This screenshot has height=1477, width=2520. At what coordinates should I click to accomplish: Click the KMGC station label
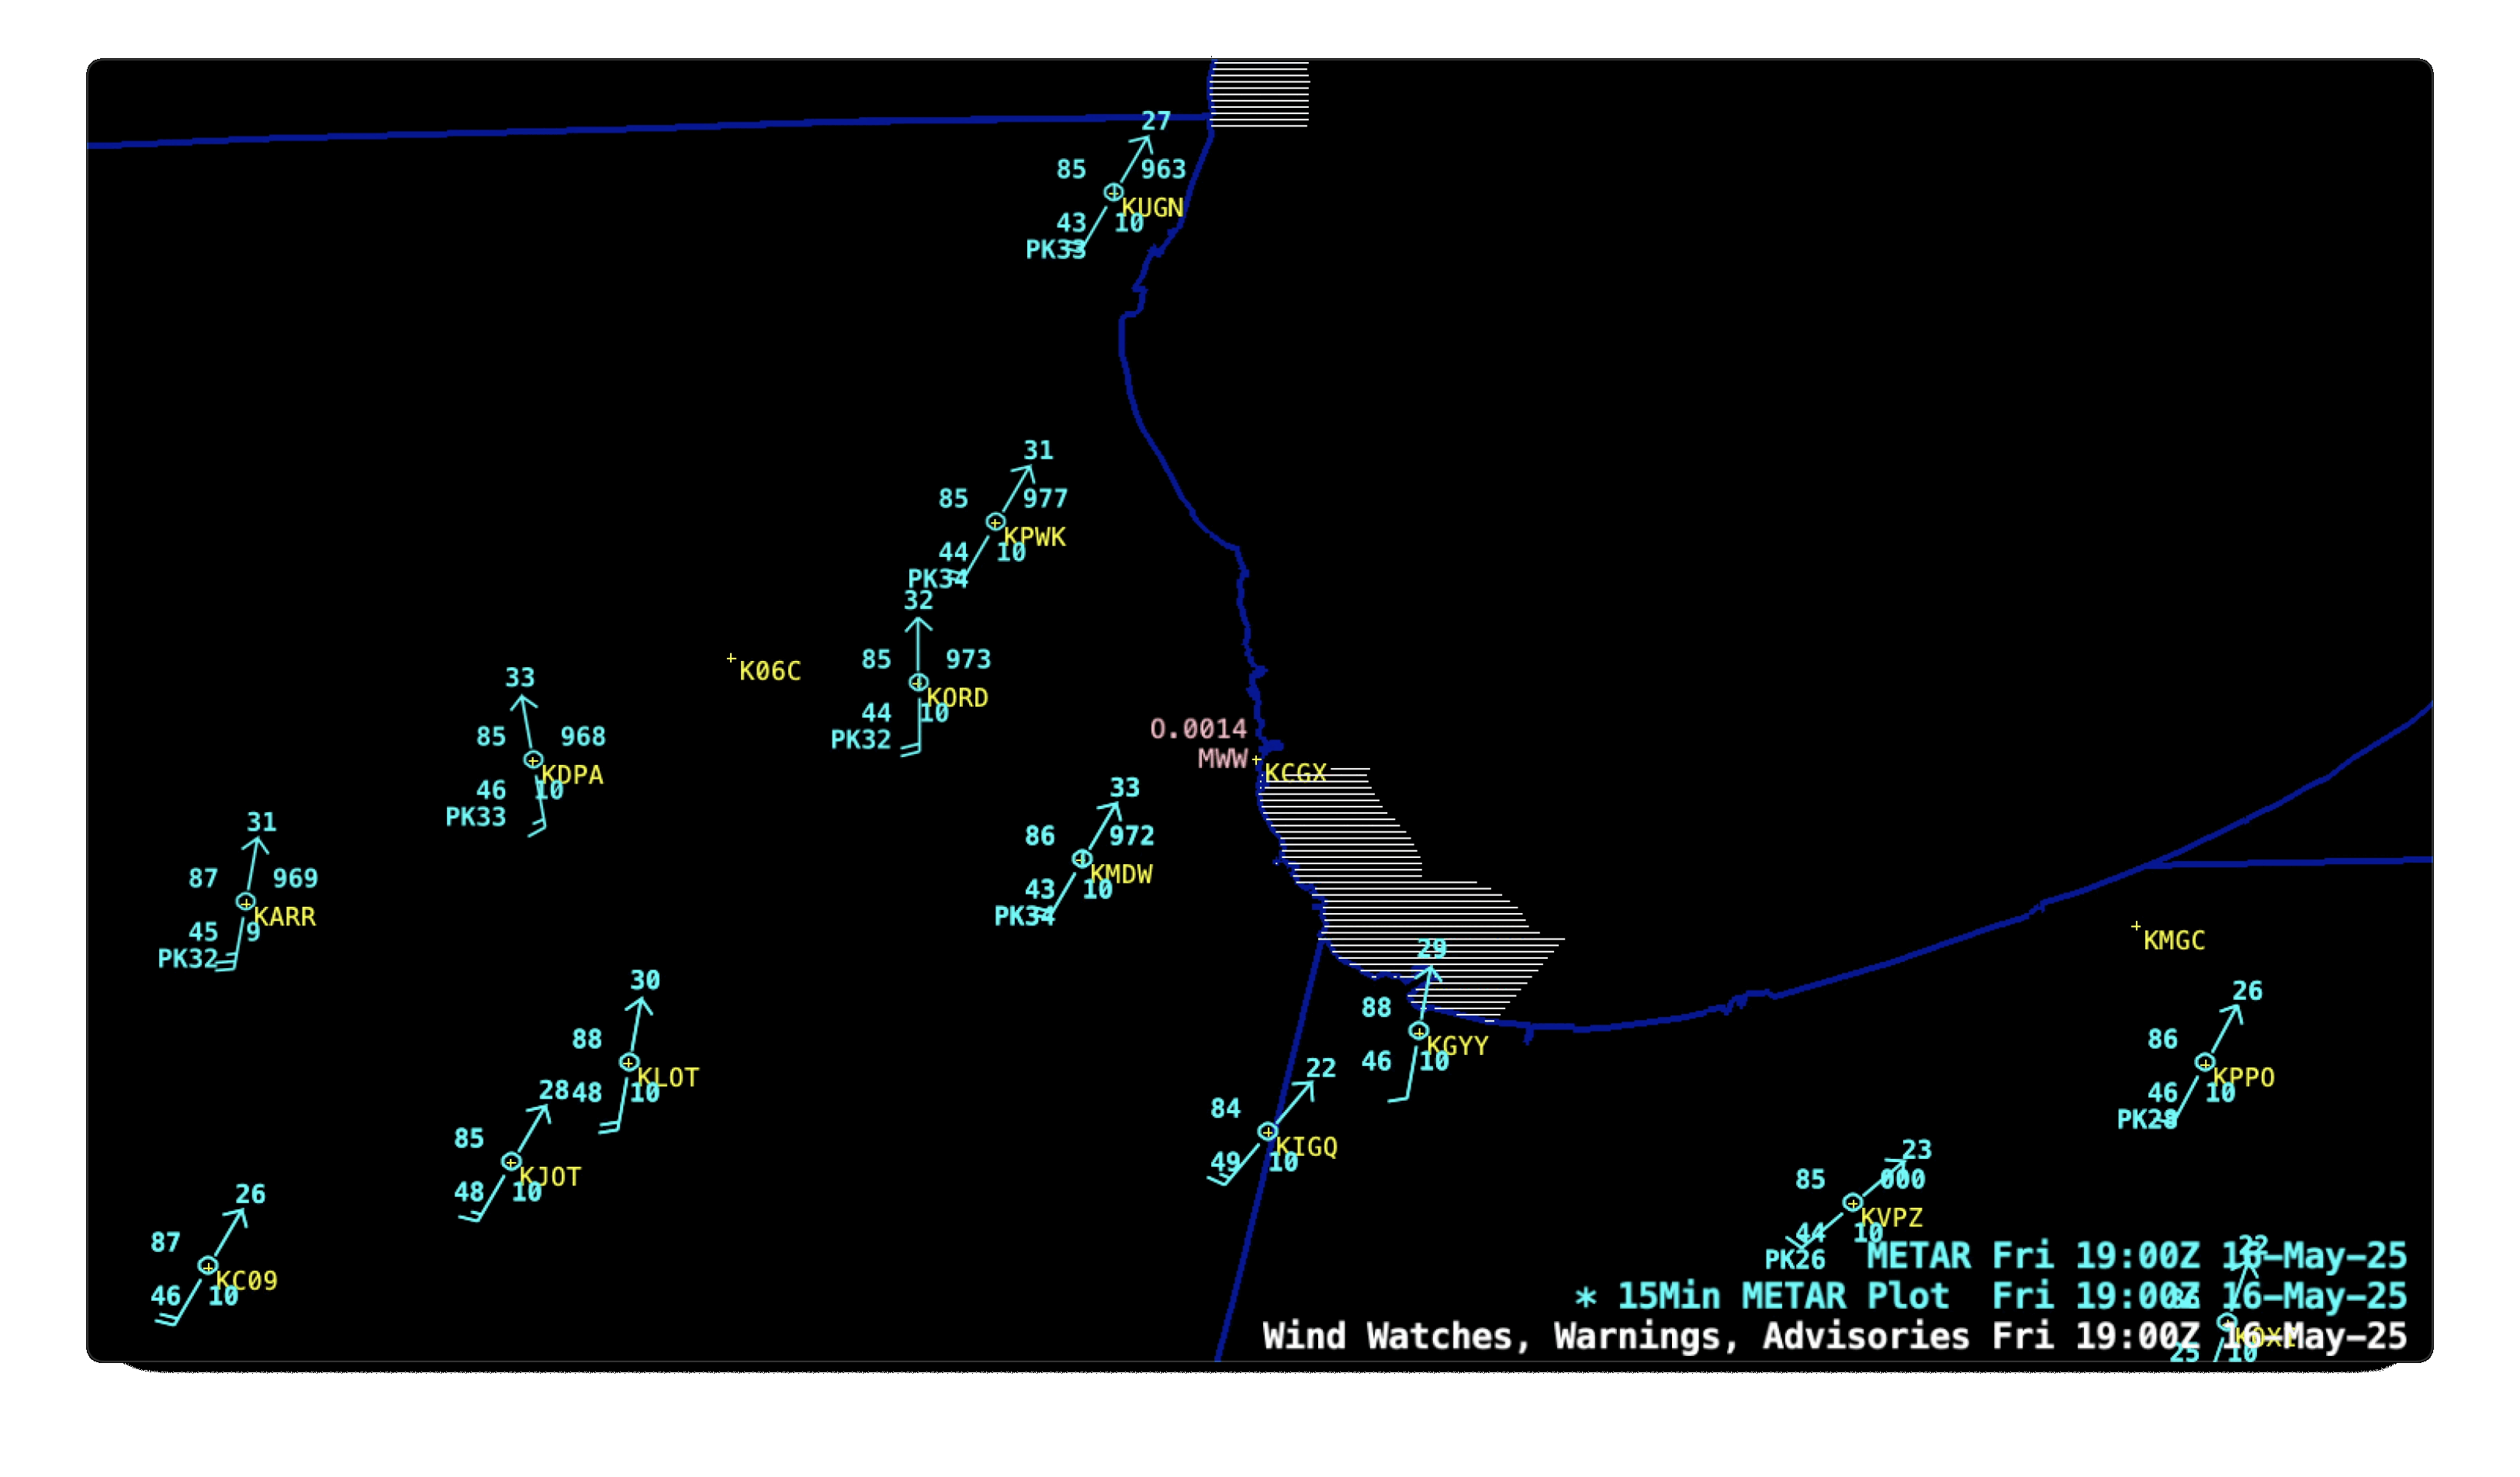(x=2174, y=941)
